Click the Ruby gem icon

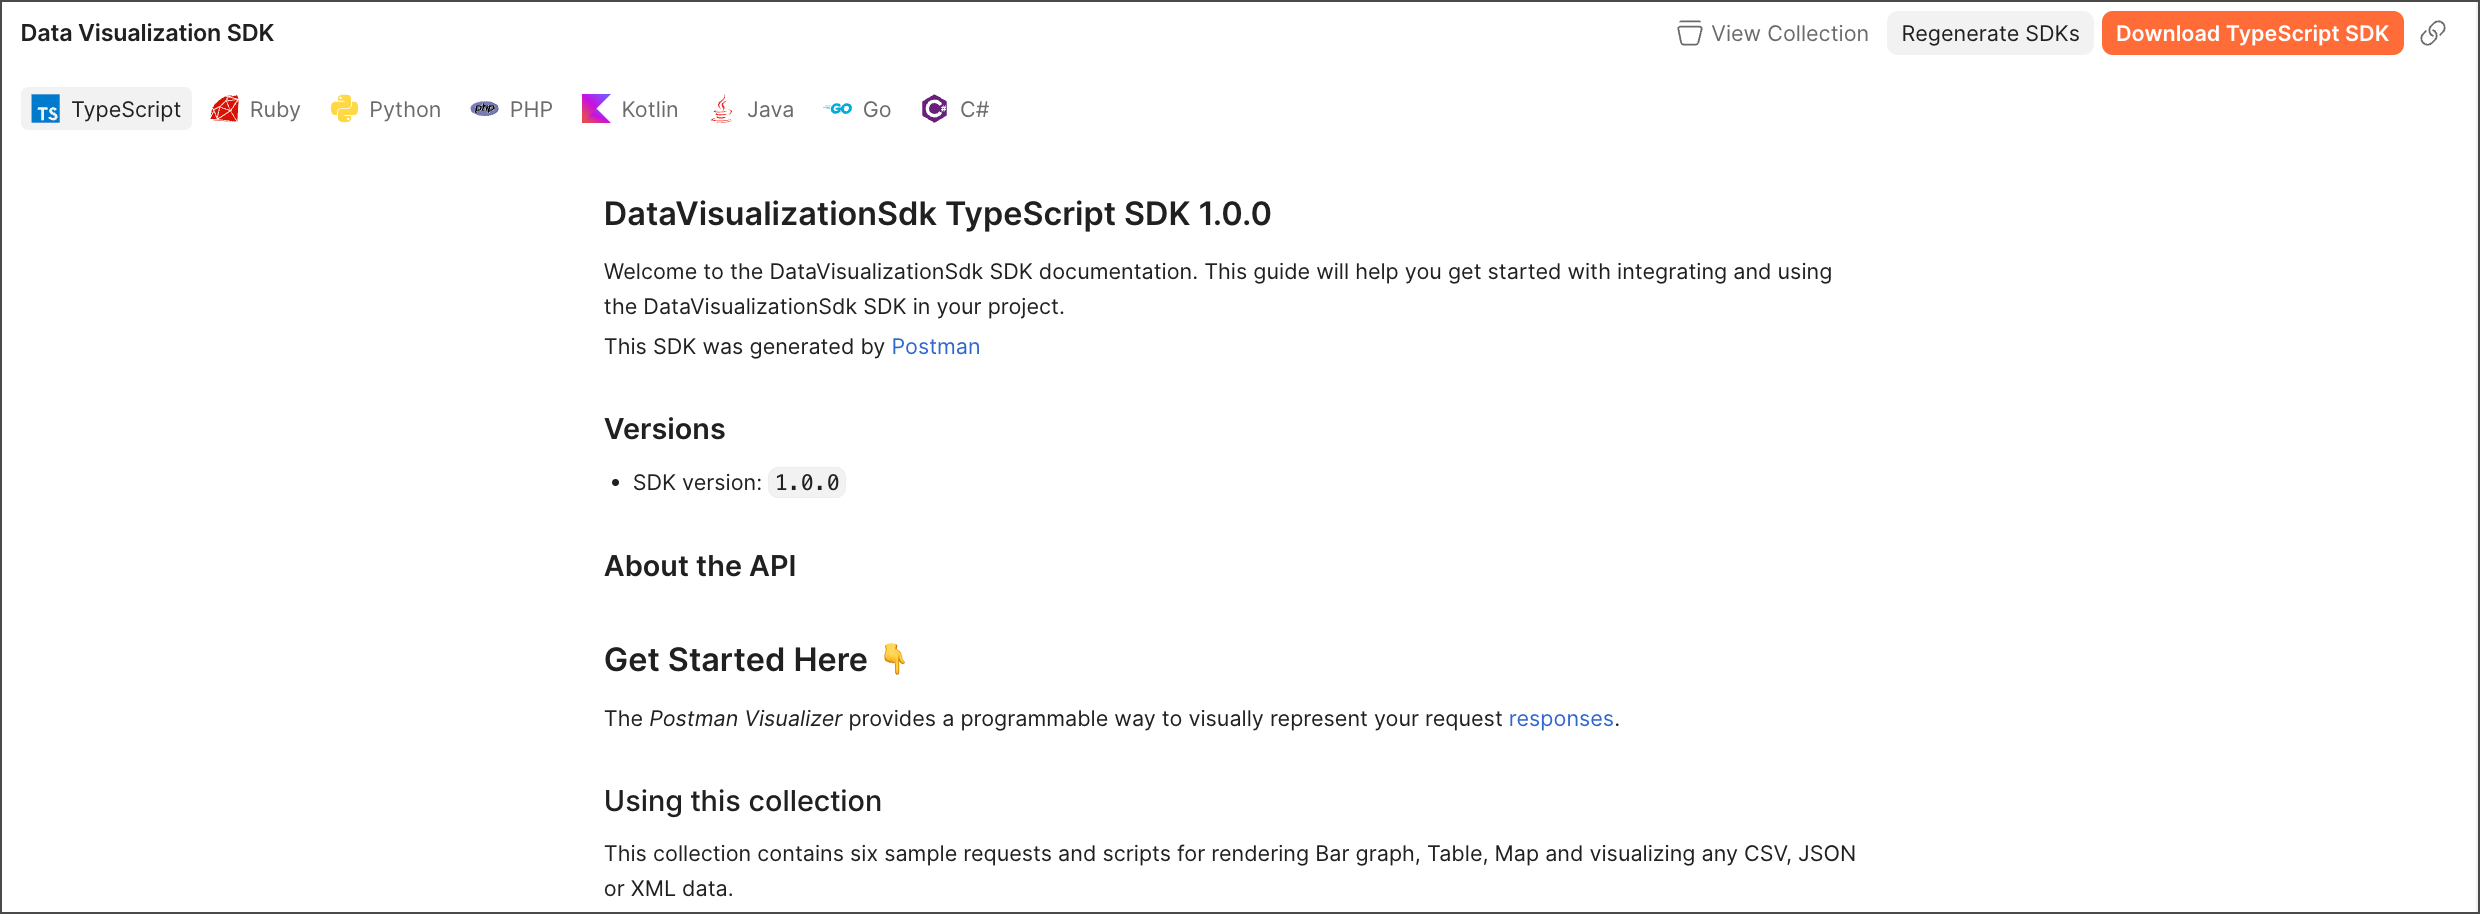[225, 109]
